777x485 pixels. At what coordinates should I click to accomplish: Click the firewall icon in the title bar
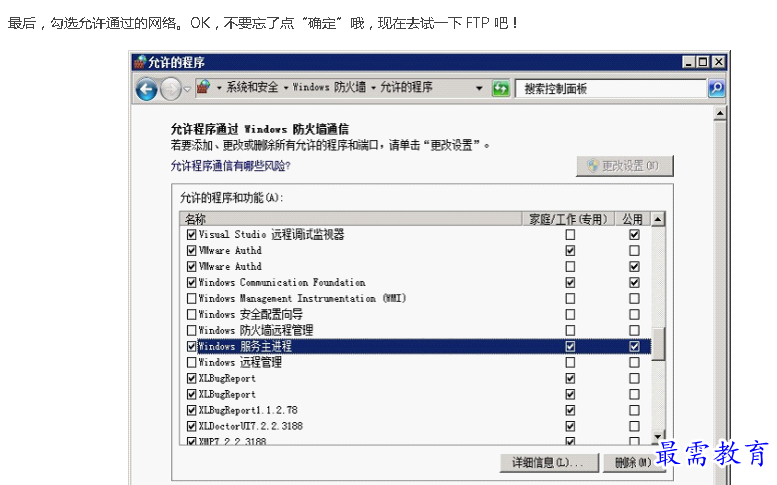[x=140, y=62]
